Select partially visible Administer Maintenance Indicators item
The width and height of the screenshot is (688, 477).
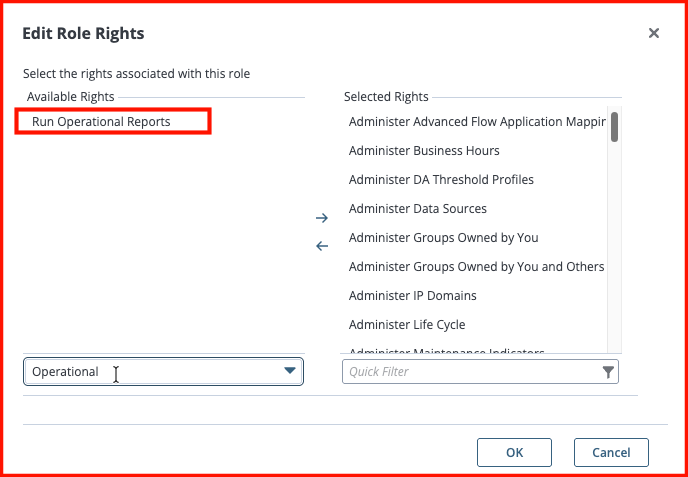pyautogui.click(x=476, y=350)
